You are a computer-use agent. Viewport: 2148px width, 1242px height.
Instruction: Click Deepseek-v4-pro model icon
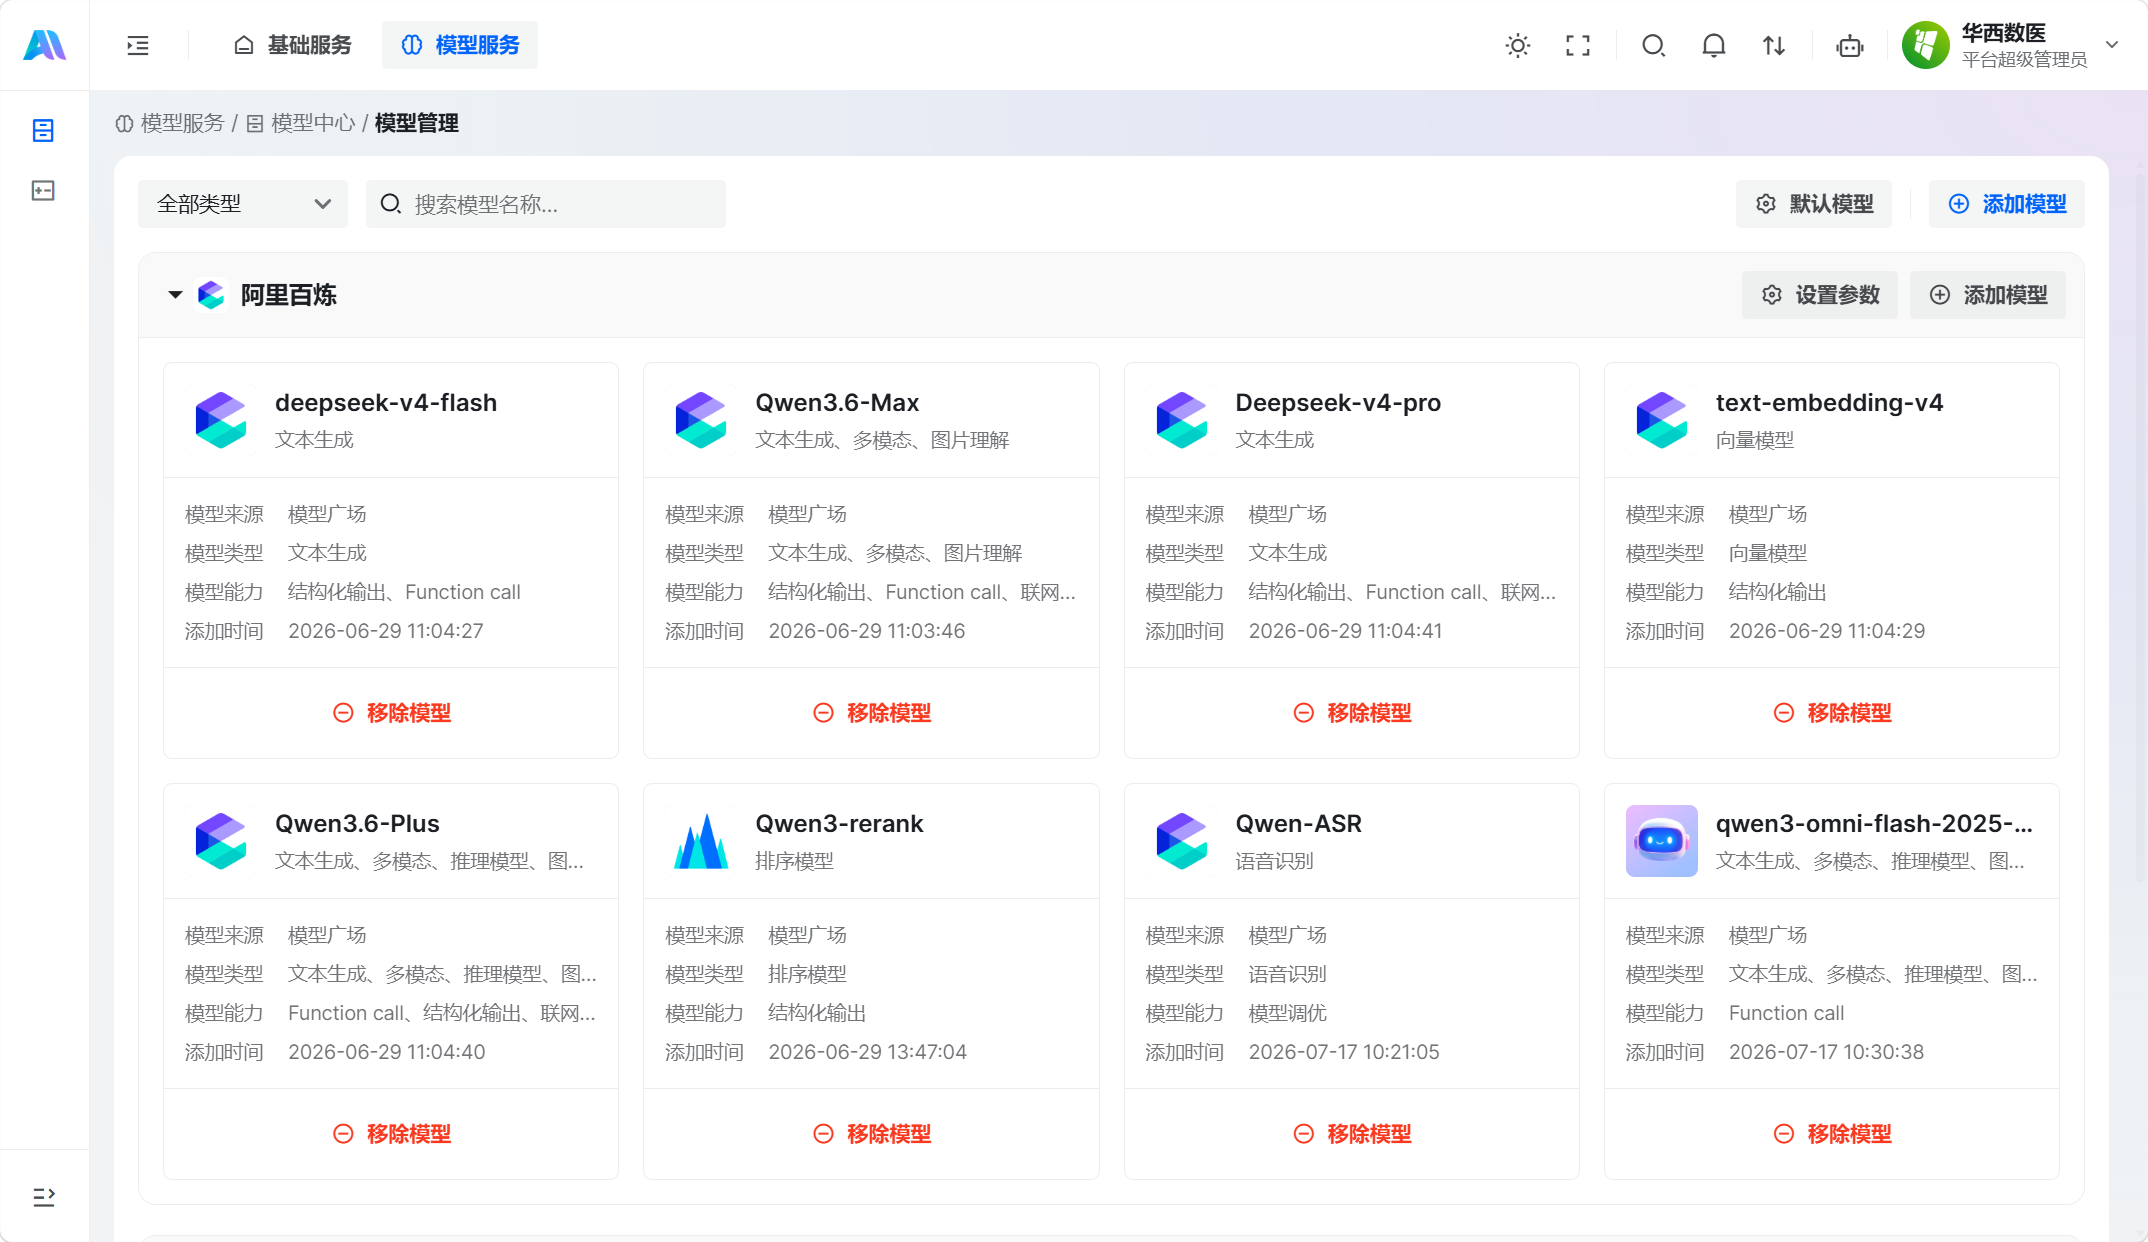point(1182,420)
